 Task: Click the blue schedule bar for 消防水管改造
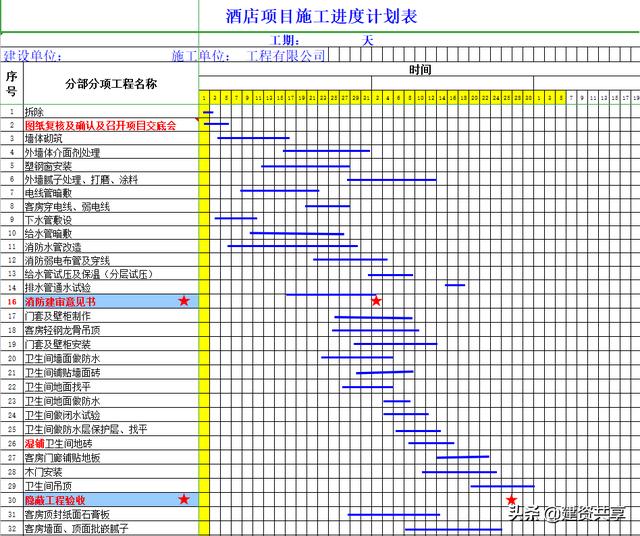[x=293, y=246]
